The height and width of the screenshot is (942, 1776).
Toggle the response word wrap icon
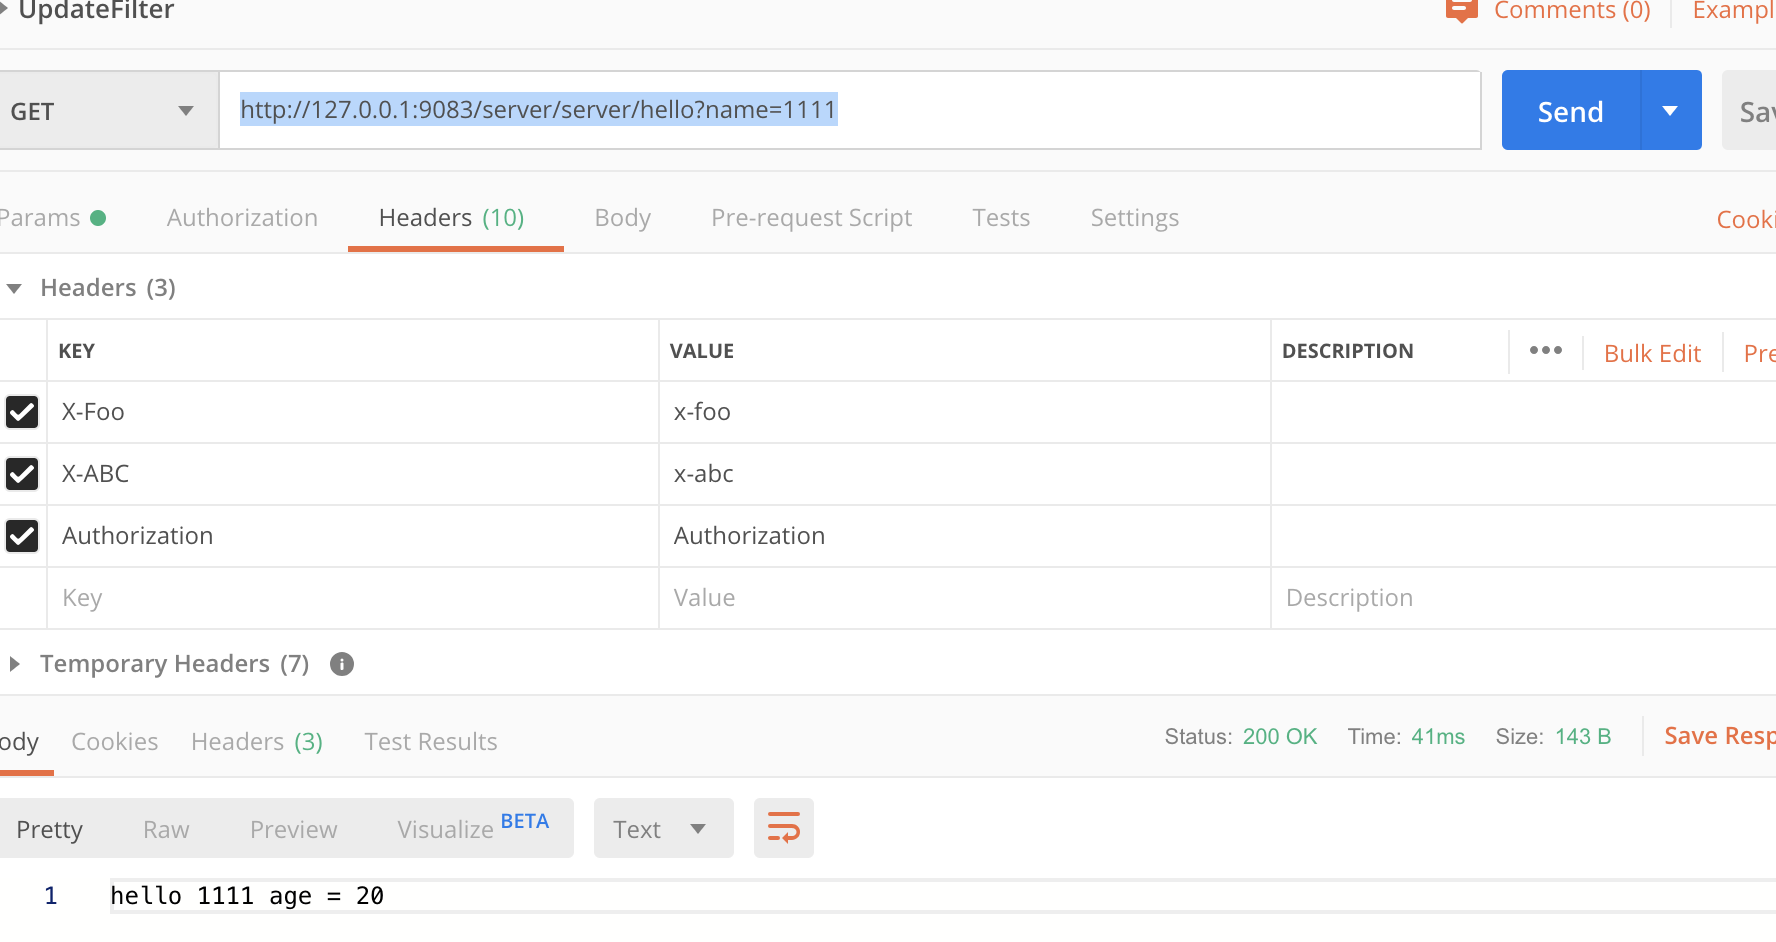(x=783, y=828)
